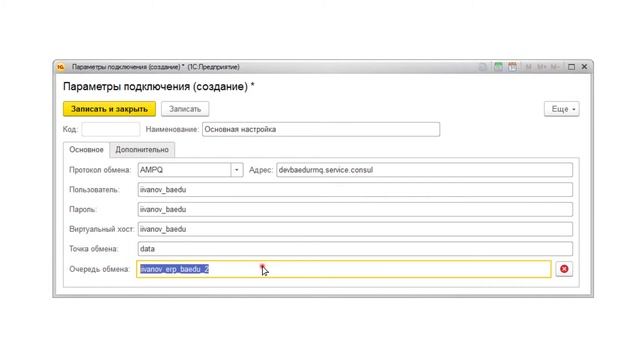Click the Пароль input field

point(355,209)
